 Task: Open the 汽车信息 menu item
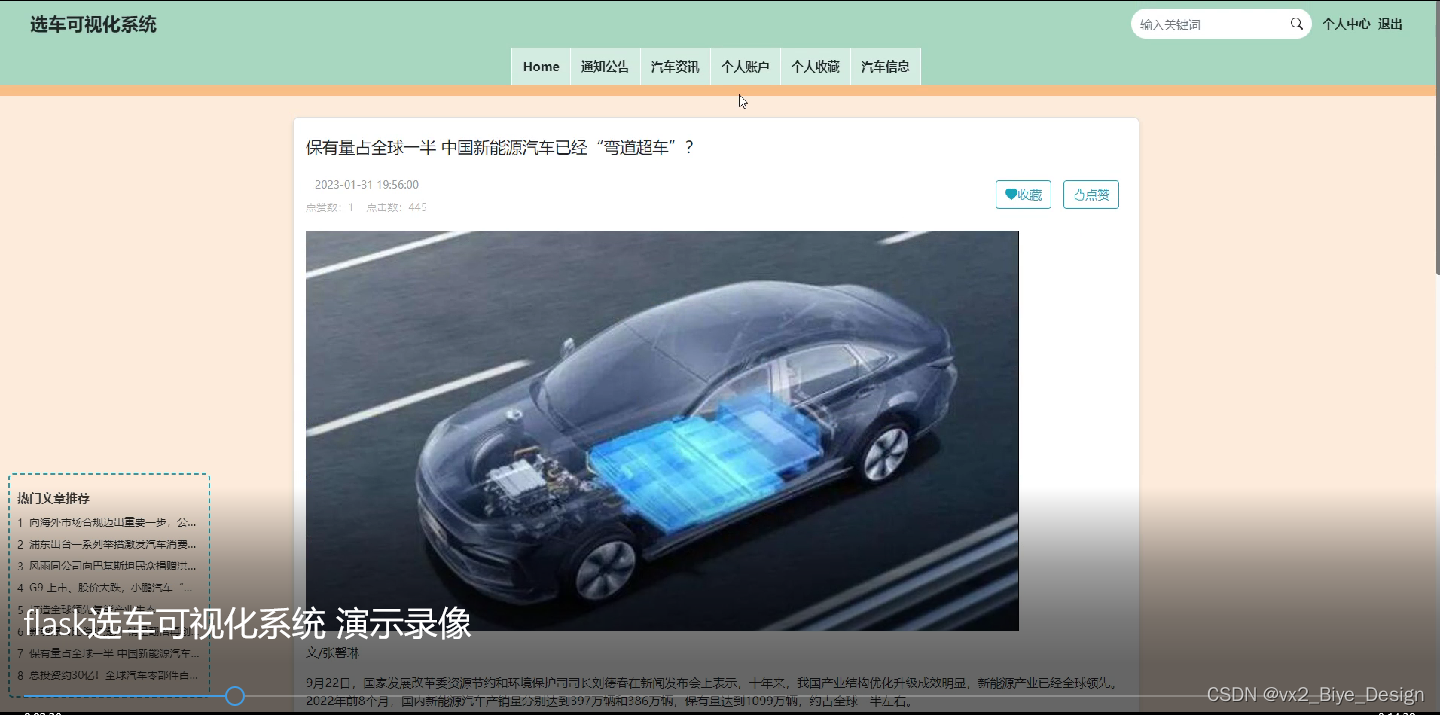point(885,67)
